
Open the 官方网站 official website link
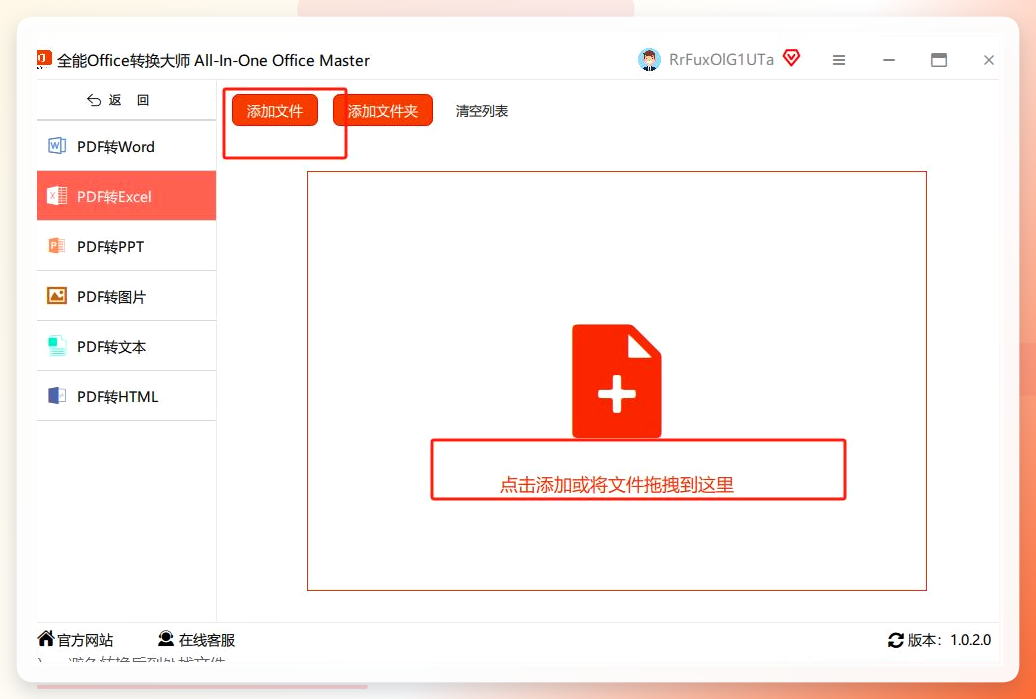tap(75, 640)
